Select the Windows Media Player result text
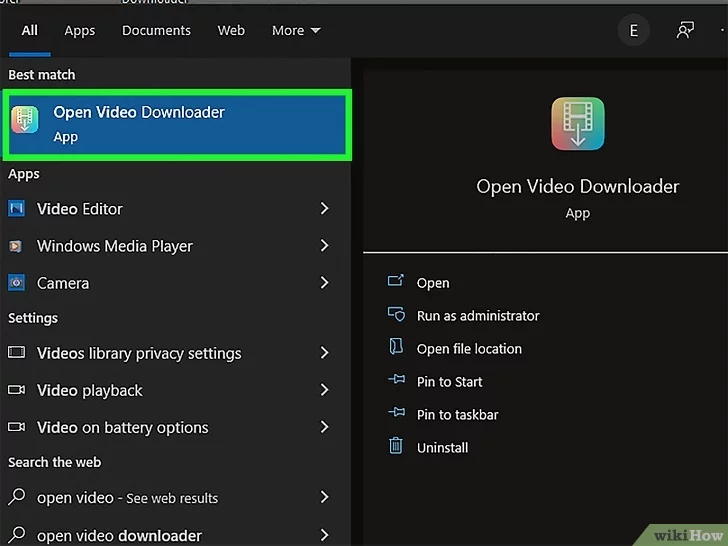 (x=115, y=246)
